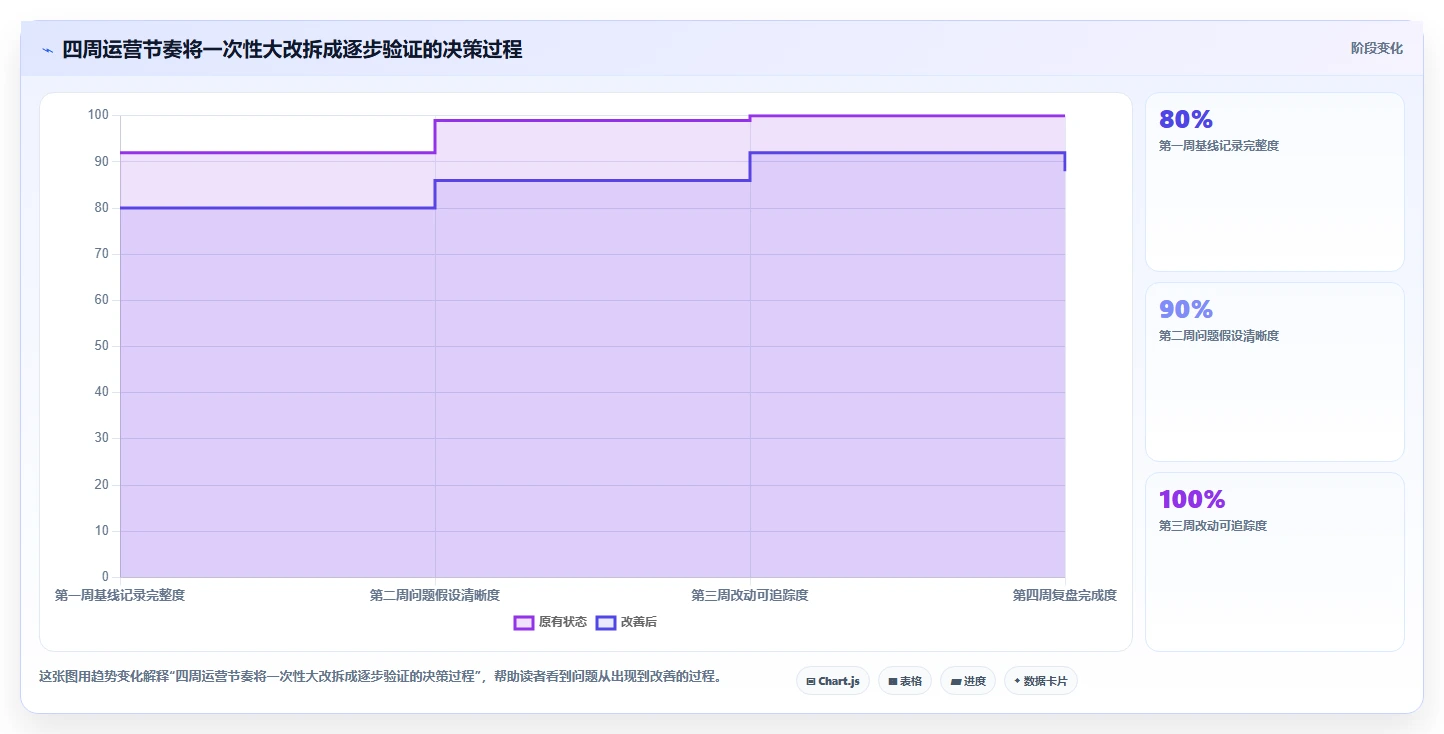Screen dimensions: 1444x734
Task: Click x-axis label 第三周改动可追踪度
Action: tap(750, 595)
